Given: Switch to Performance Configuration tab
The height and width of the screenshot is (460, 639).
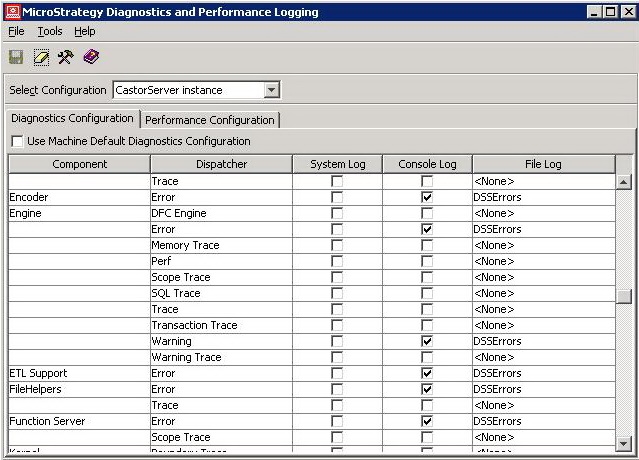Looking at the screenshot, I should coord(210,120).
